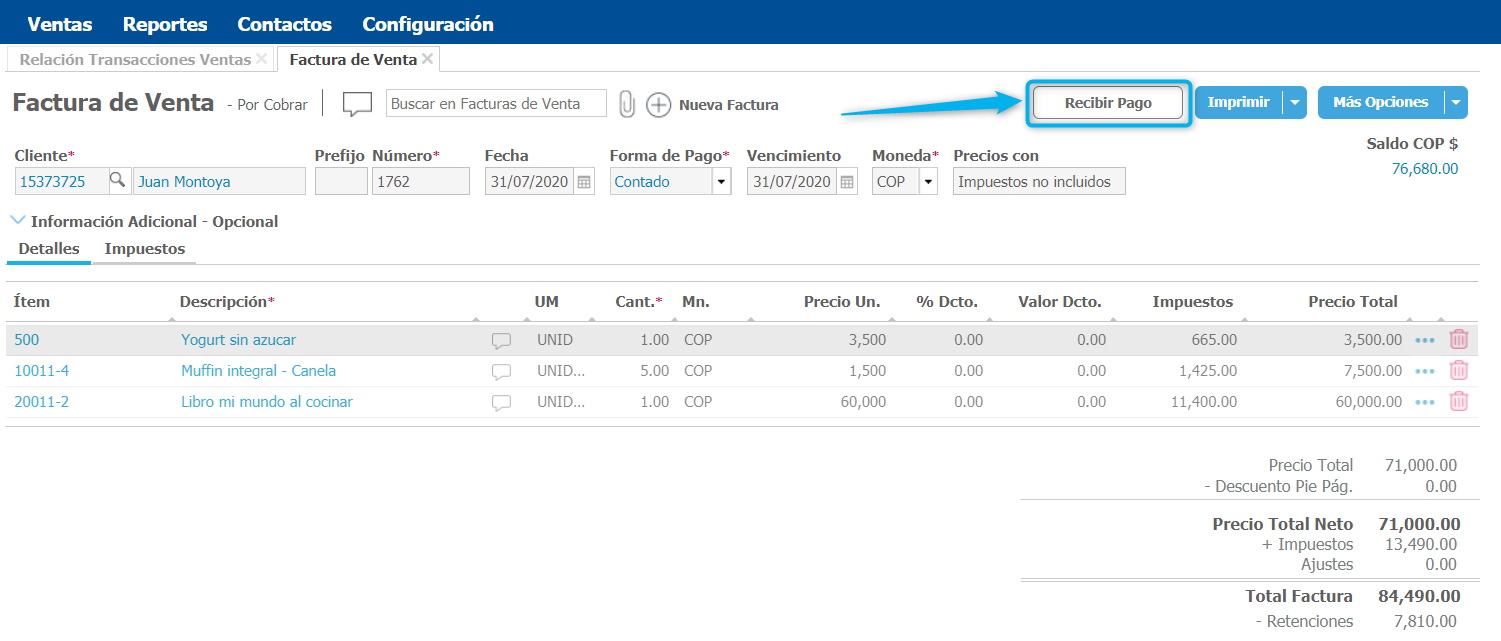Open the Moneda currency dropdown

pos(927,182)
